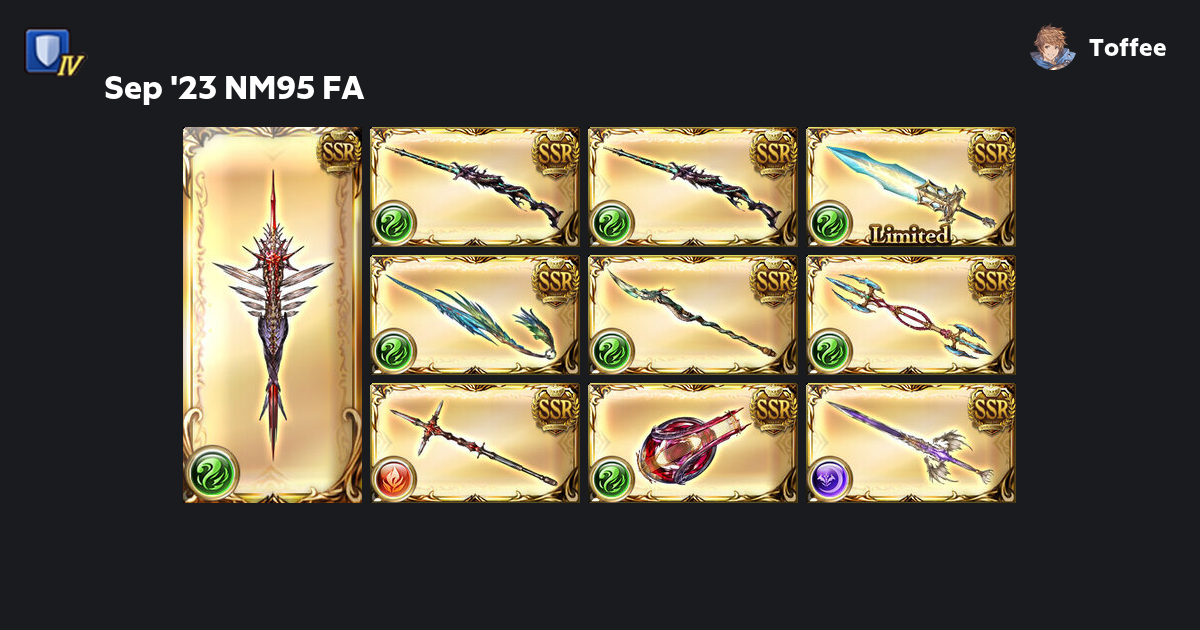
Task: Open the large mainhand red spear weapon
Action: pos(272,314)
